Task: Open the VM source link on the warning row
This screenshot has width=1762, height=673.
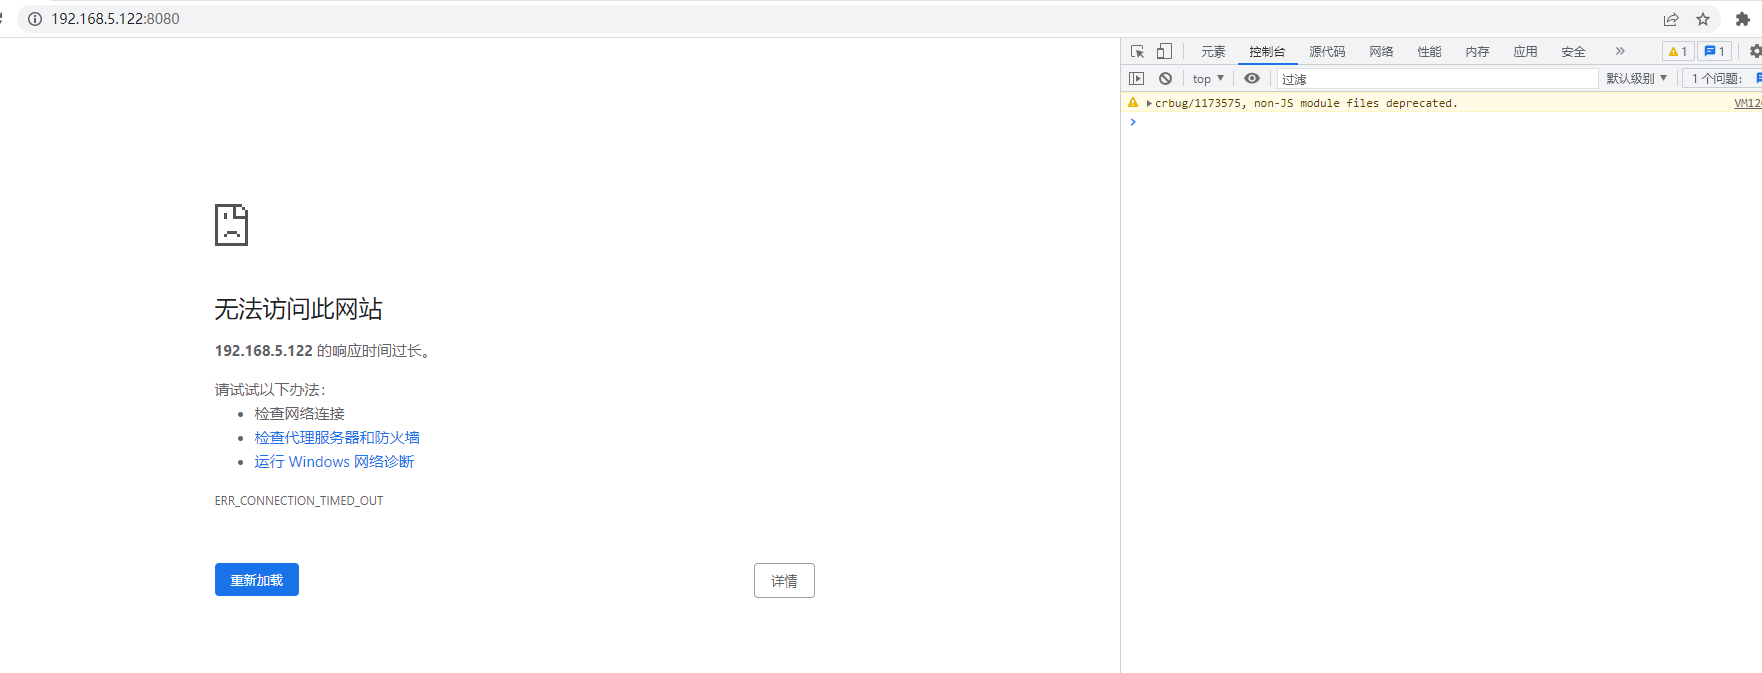Action: tap(1747, 103)
